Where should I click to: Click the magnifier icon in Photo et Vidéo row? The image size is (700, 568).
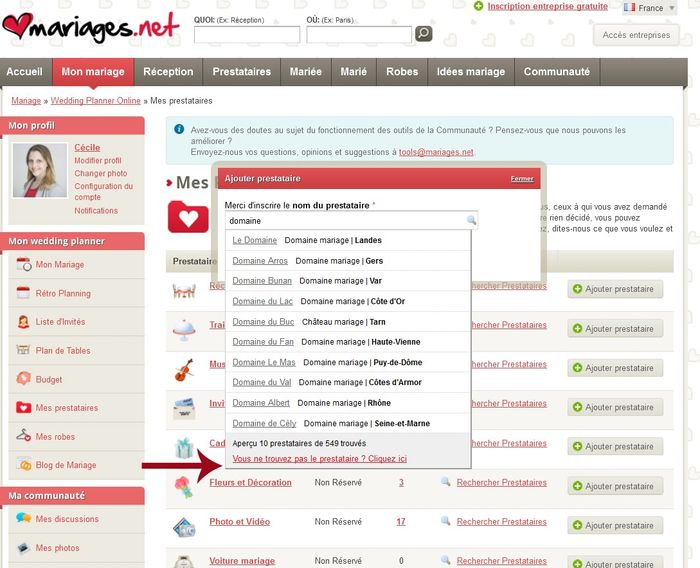coord(445,521)
